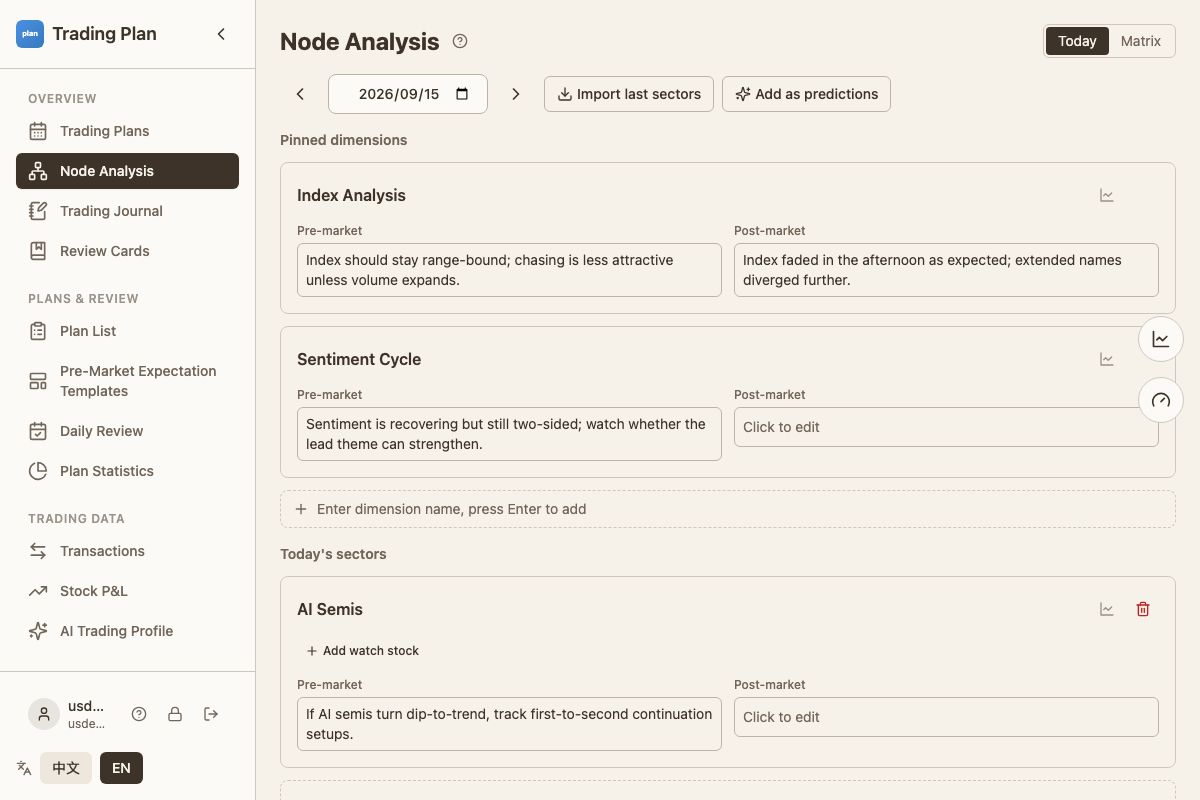Screen dimensions: 1200x800
Task: Open chart icon for AI Semis
Action: tap(1107, 609)
